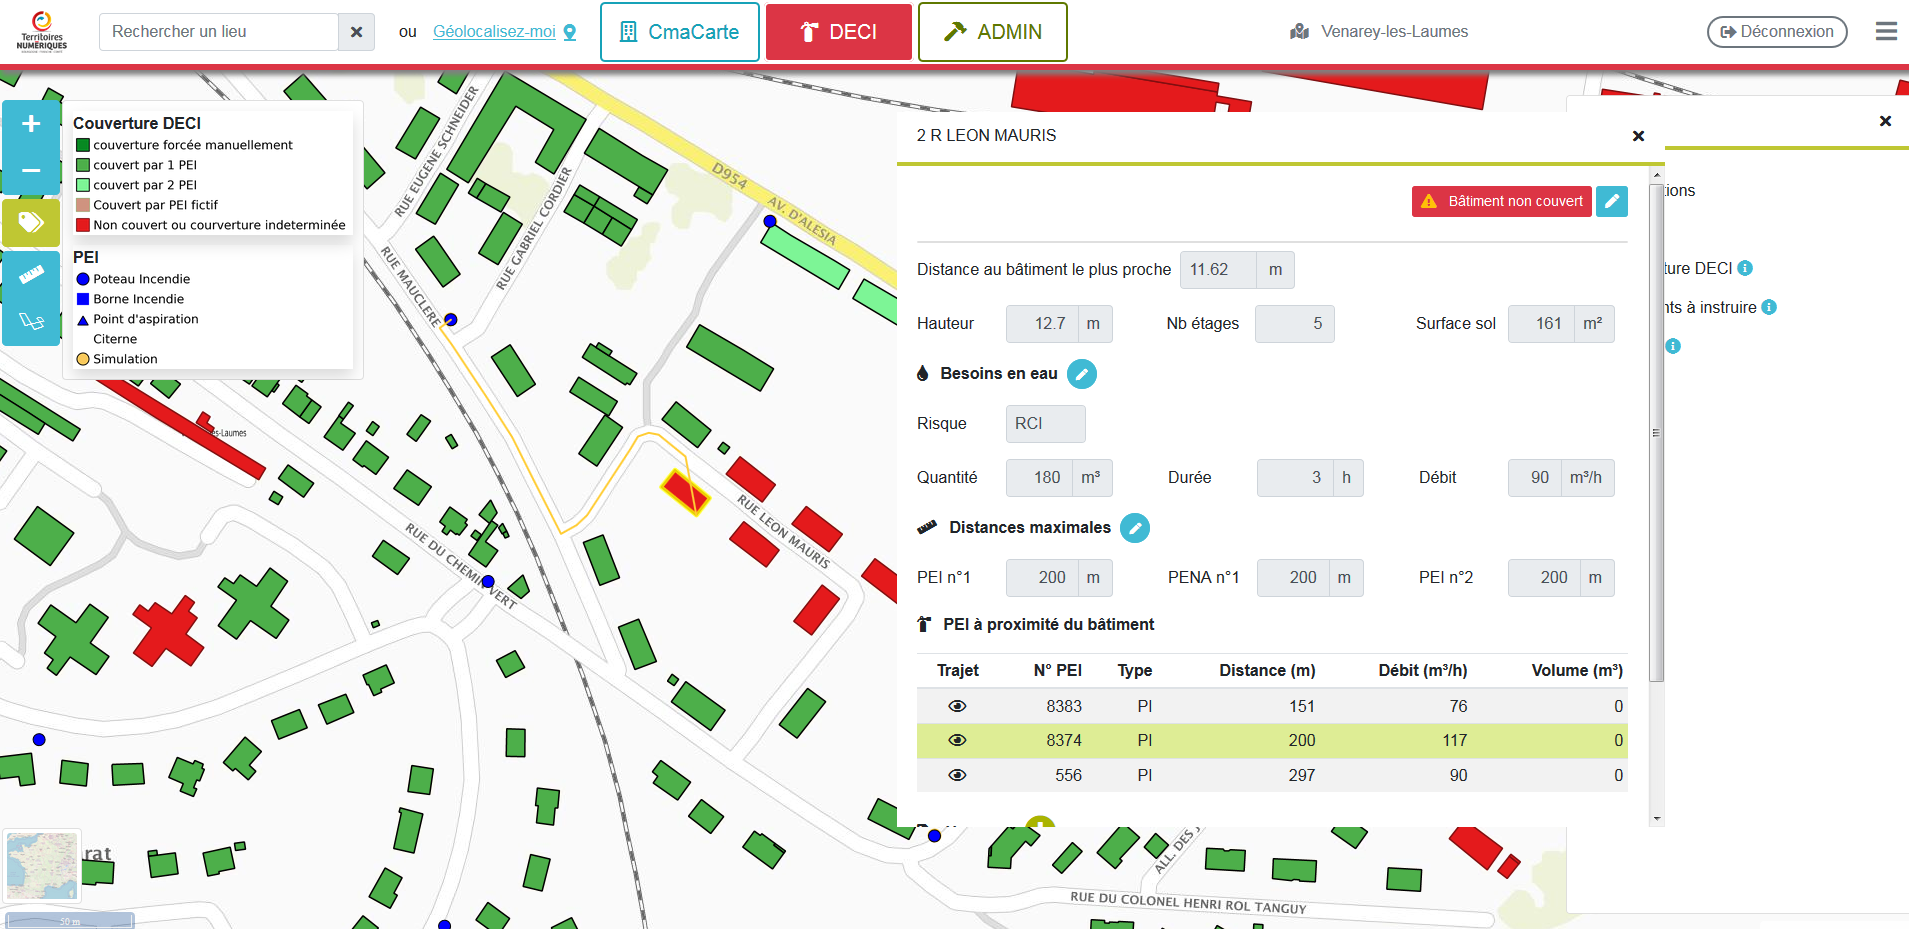Open the CmaCarte tab

[680, 32]
